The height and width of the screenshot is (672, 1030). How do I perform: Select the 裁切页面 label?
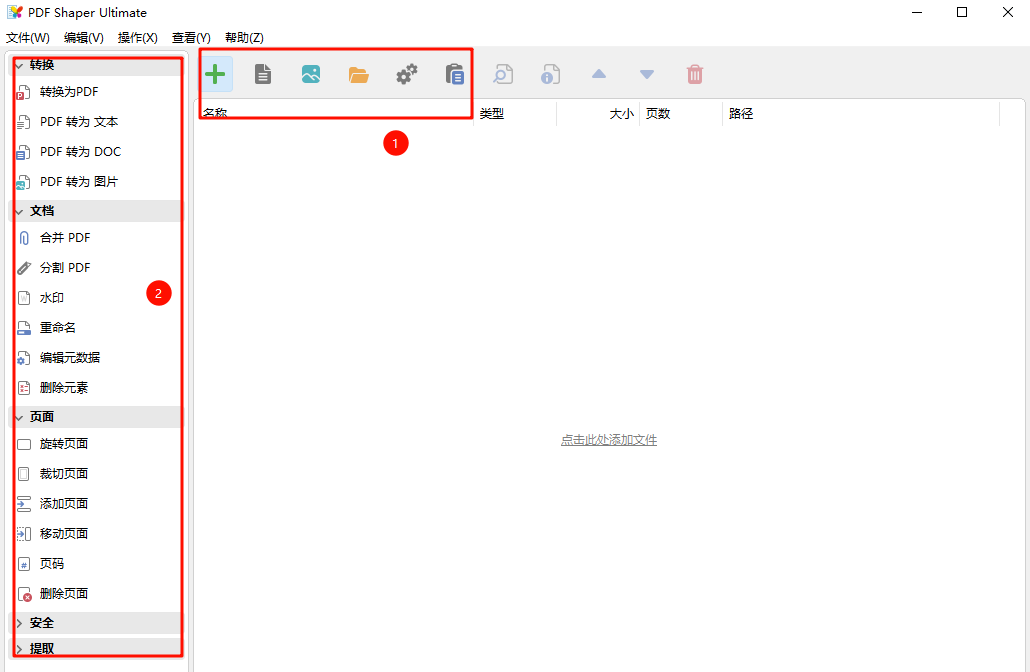[x=64, y=474]
